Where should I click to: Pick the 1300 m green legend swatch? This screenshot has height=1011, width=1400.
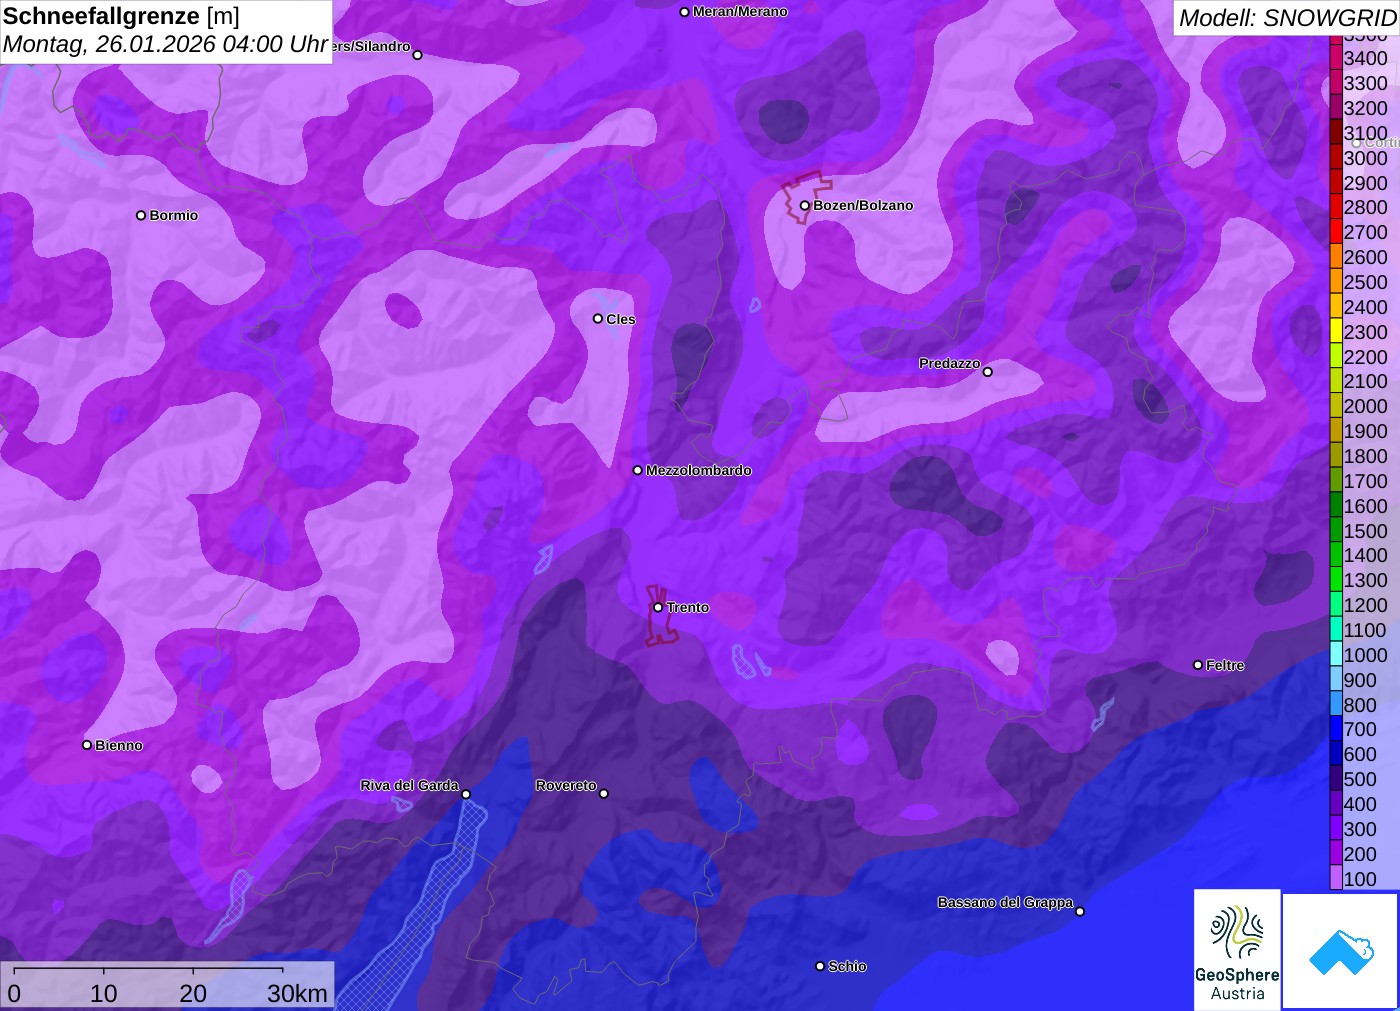(1335, 580)
